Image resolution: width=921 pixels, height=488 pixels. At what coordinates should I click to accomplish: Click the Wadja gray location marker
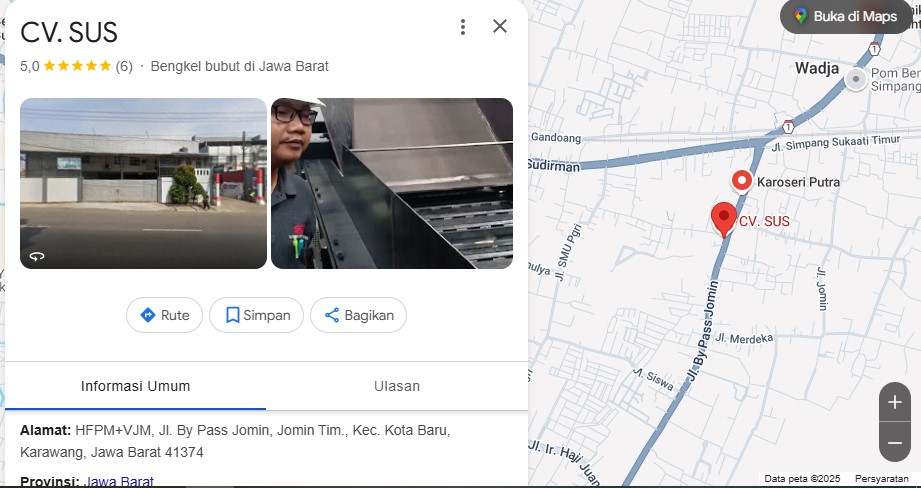[856, 79]
